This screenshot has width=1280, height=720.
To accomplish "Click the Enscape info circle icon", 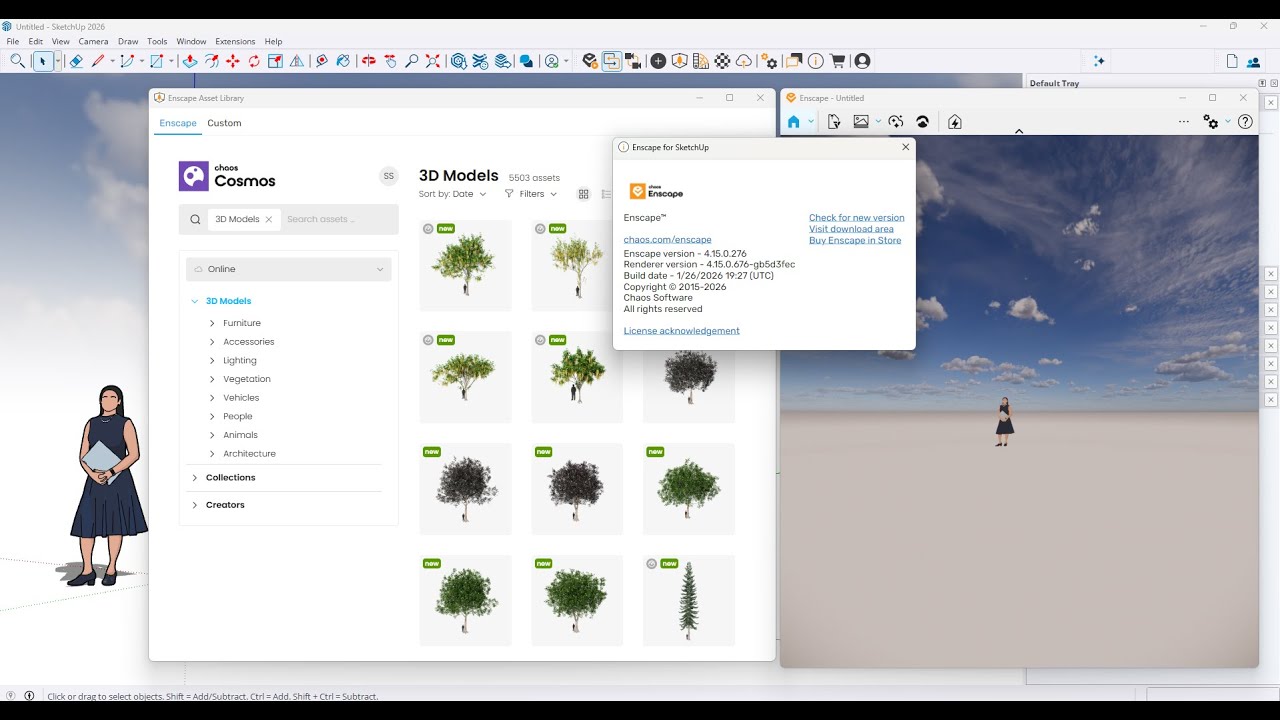I will tap(816, 61).
